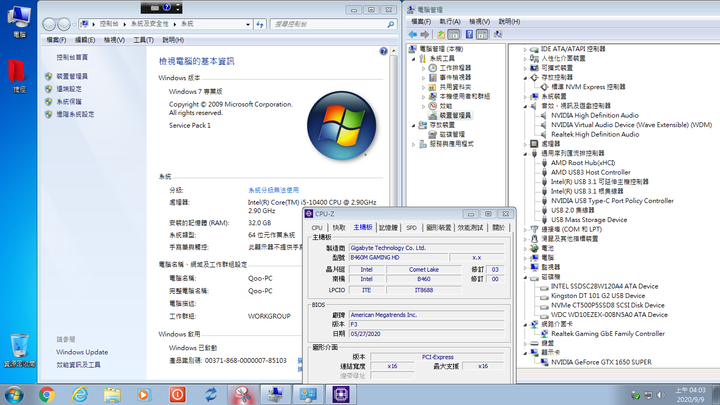Open the File menu in Computer Management
This screenshot has width=720, height=405.
(x=421, y=22)
